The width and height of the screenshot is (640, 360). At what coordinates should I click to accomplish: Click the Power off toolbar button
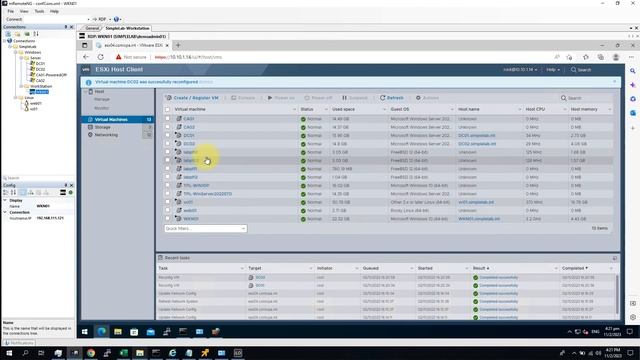coord(318,98)
